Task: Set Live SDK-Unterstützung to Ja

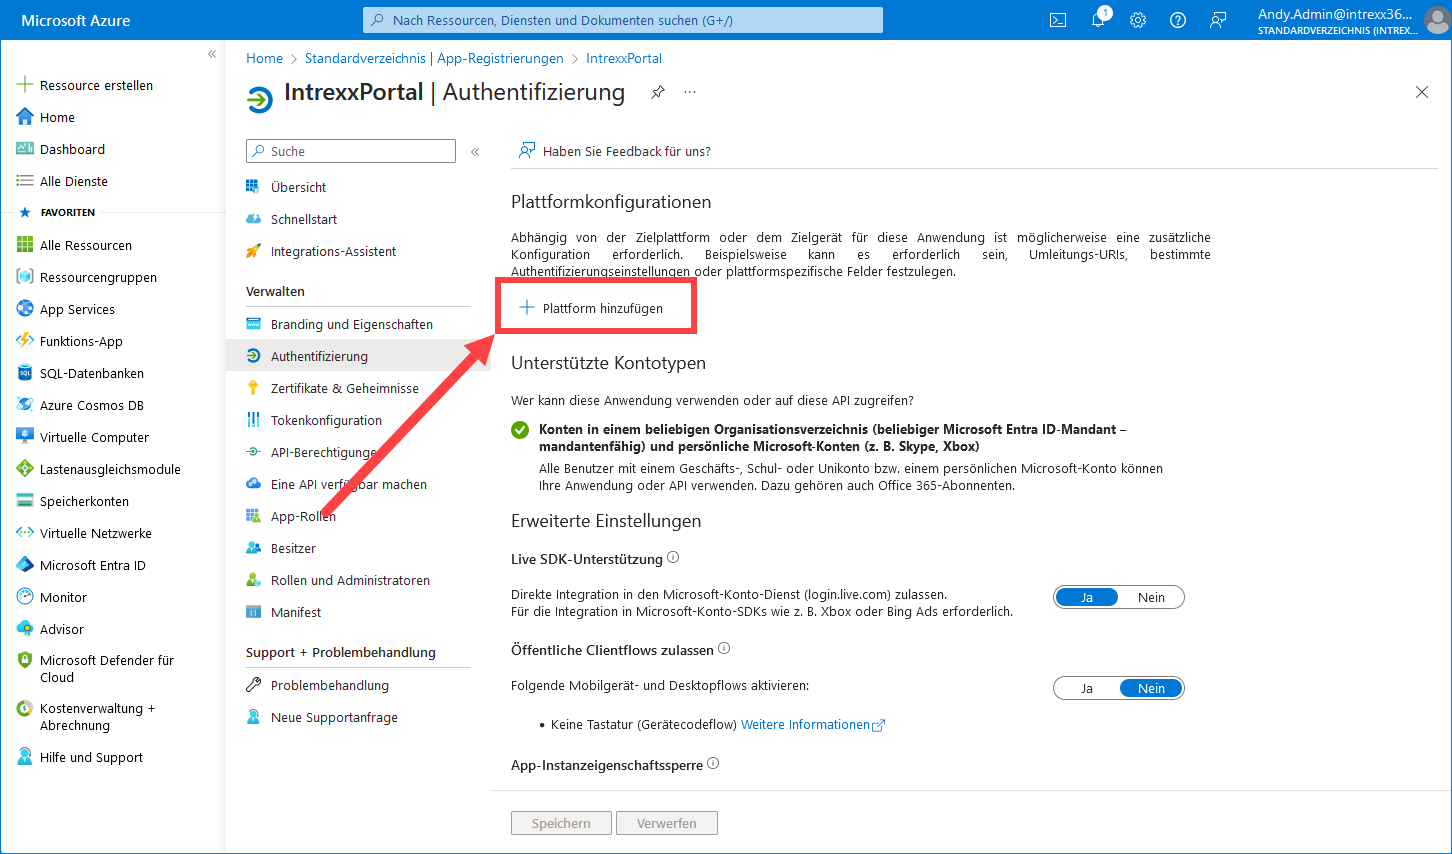Action: [1087, 597]
